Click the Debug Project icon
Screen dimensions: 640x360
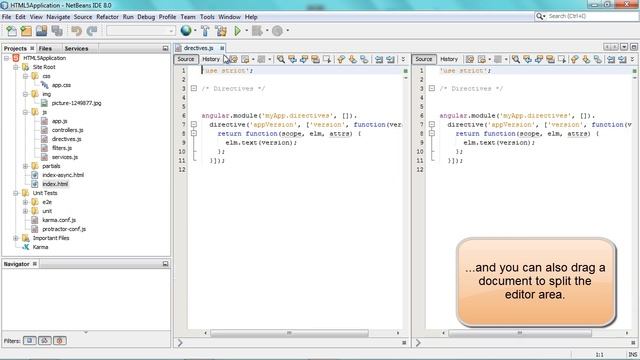[x=257, y=31]
